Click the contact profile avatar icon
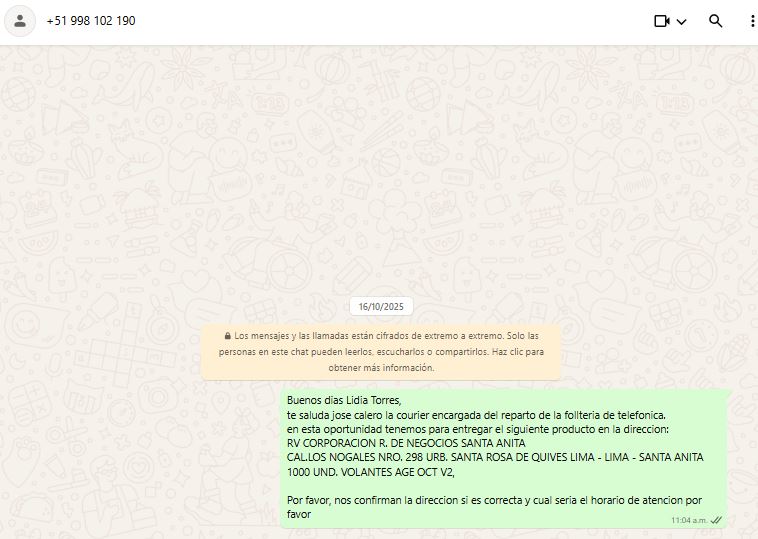The image size is (758, 539). (x=20, y=21)
